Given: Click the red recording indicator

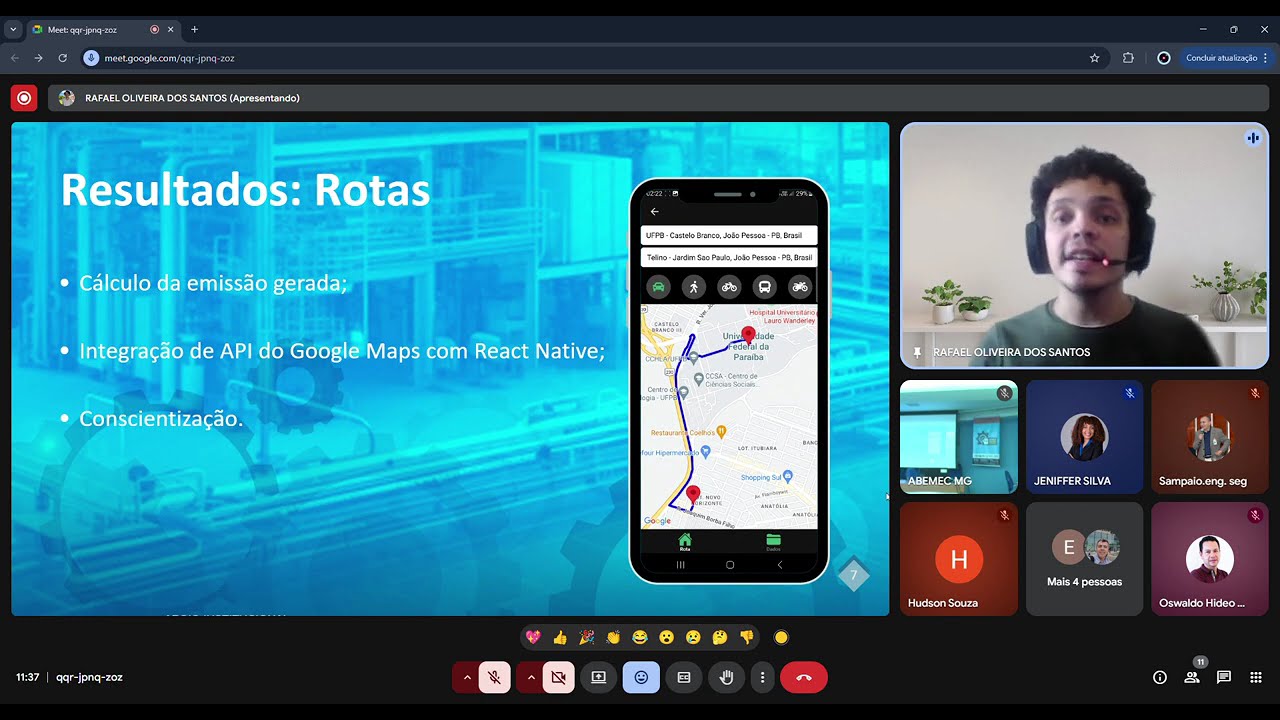Looking at the screenshot, I should 24,98.
